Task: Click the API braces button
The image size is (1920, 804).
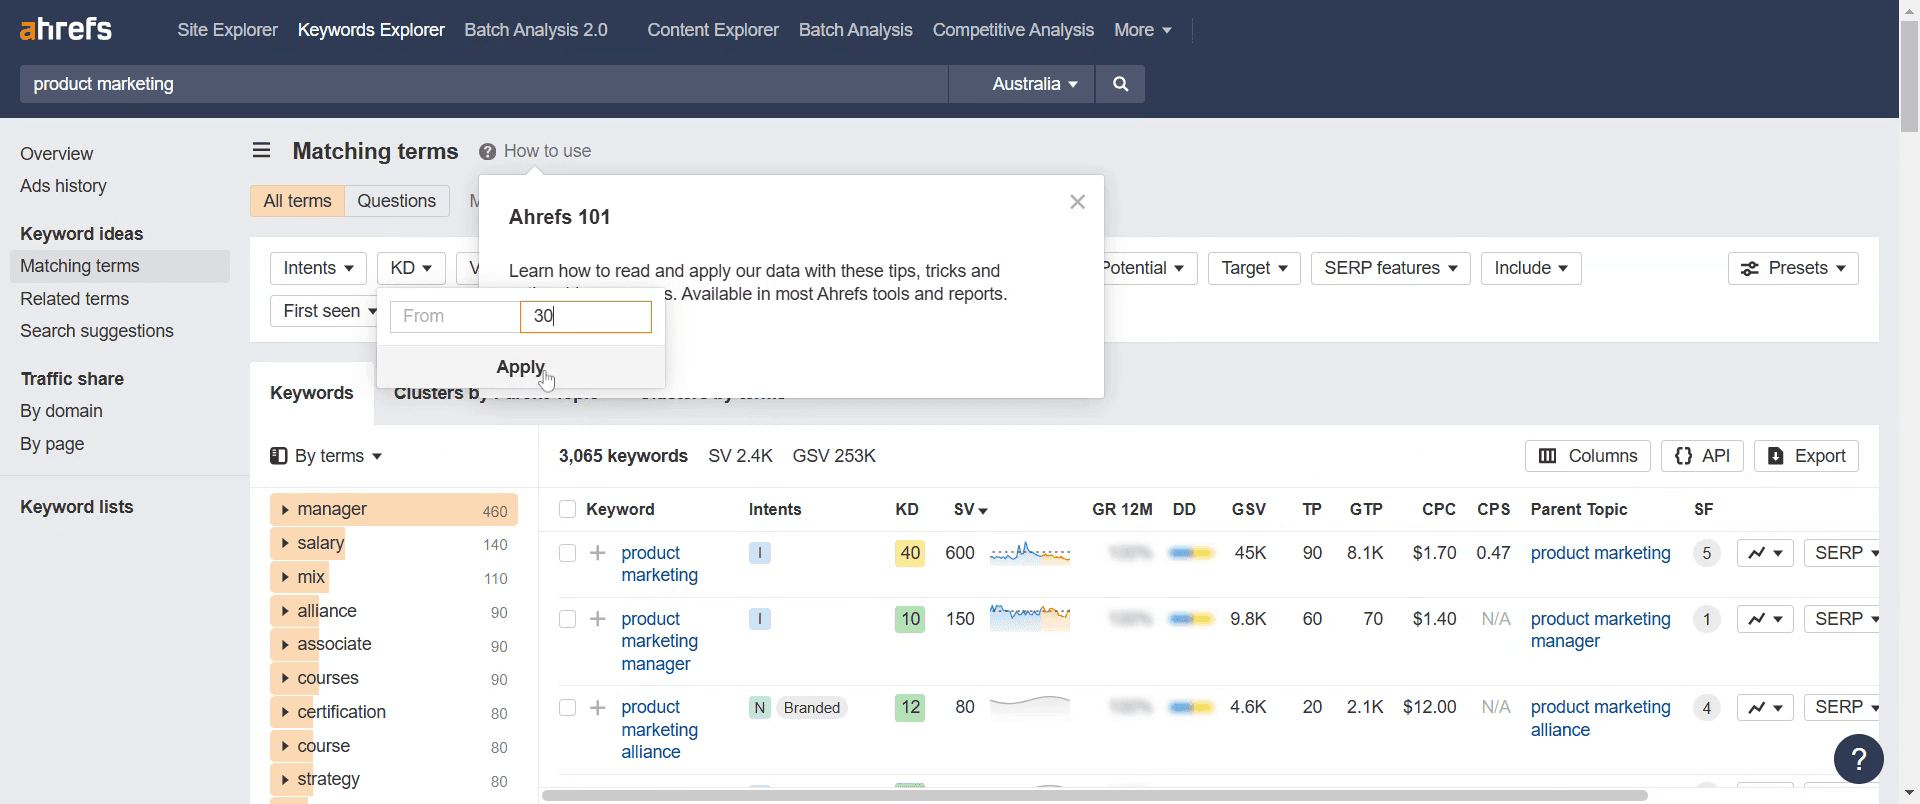Action: coord(1702,456)
